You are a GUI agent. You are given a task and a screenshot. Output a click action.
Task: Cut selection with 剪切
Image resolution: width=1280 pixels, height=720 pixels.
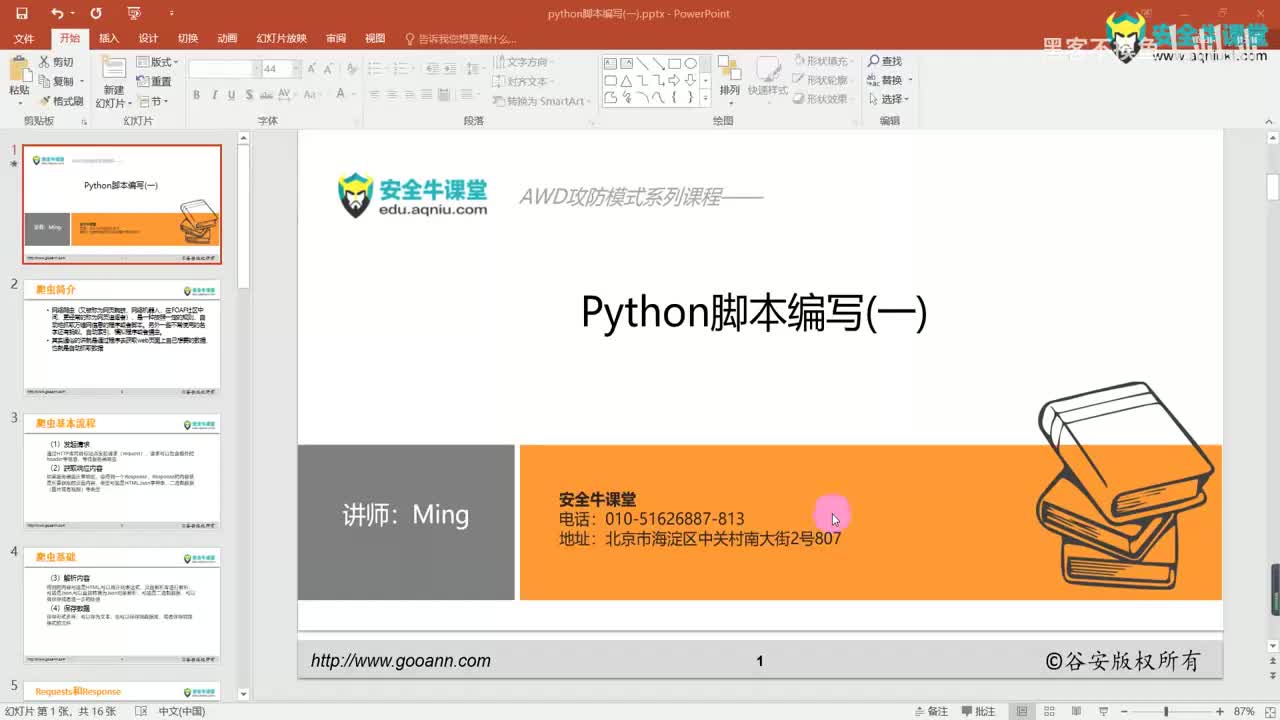click(56, 62)
